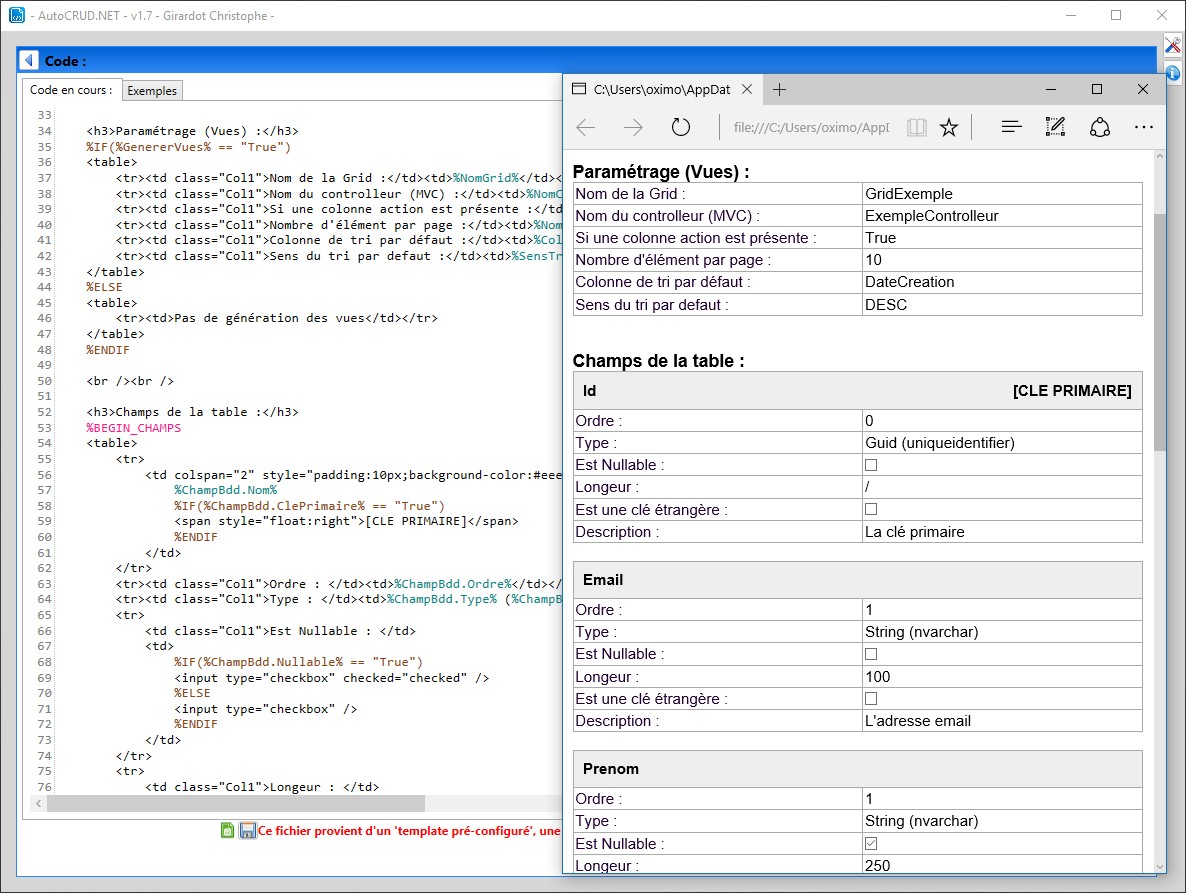Click the red template pré-configuré warning message
The width and height of the screenshot is (1186, 893).
pos(409,831)
